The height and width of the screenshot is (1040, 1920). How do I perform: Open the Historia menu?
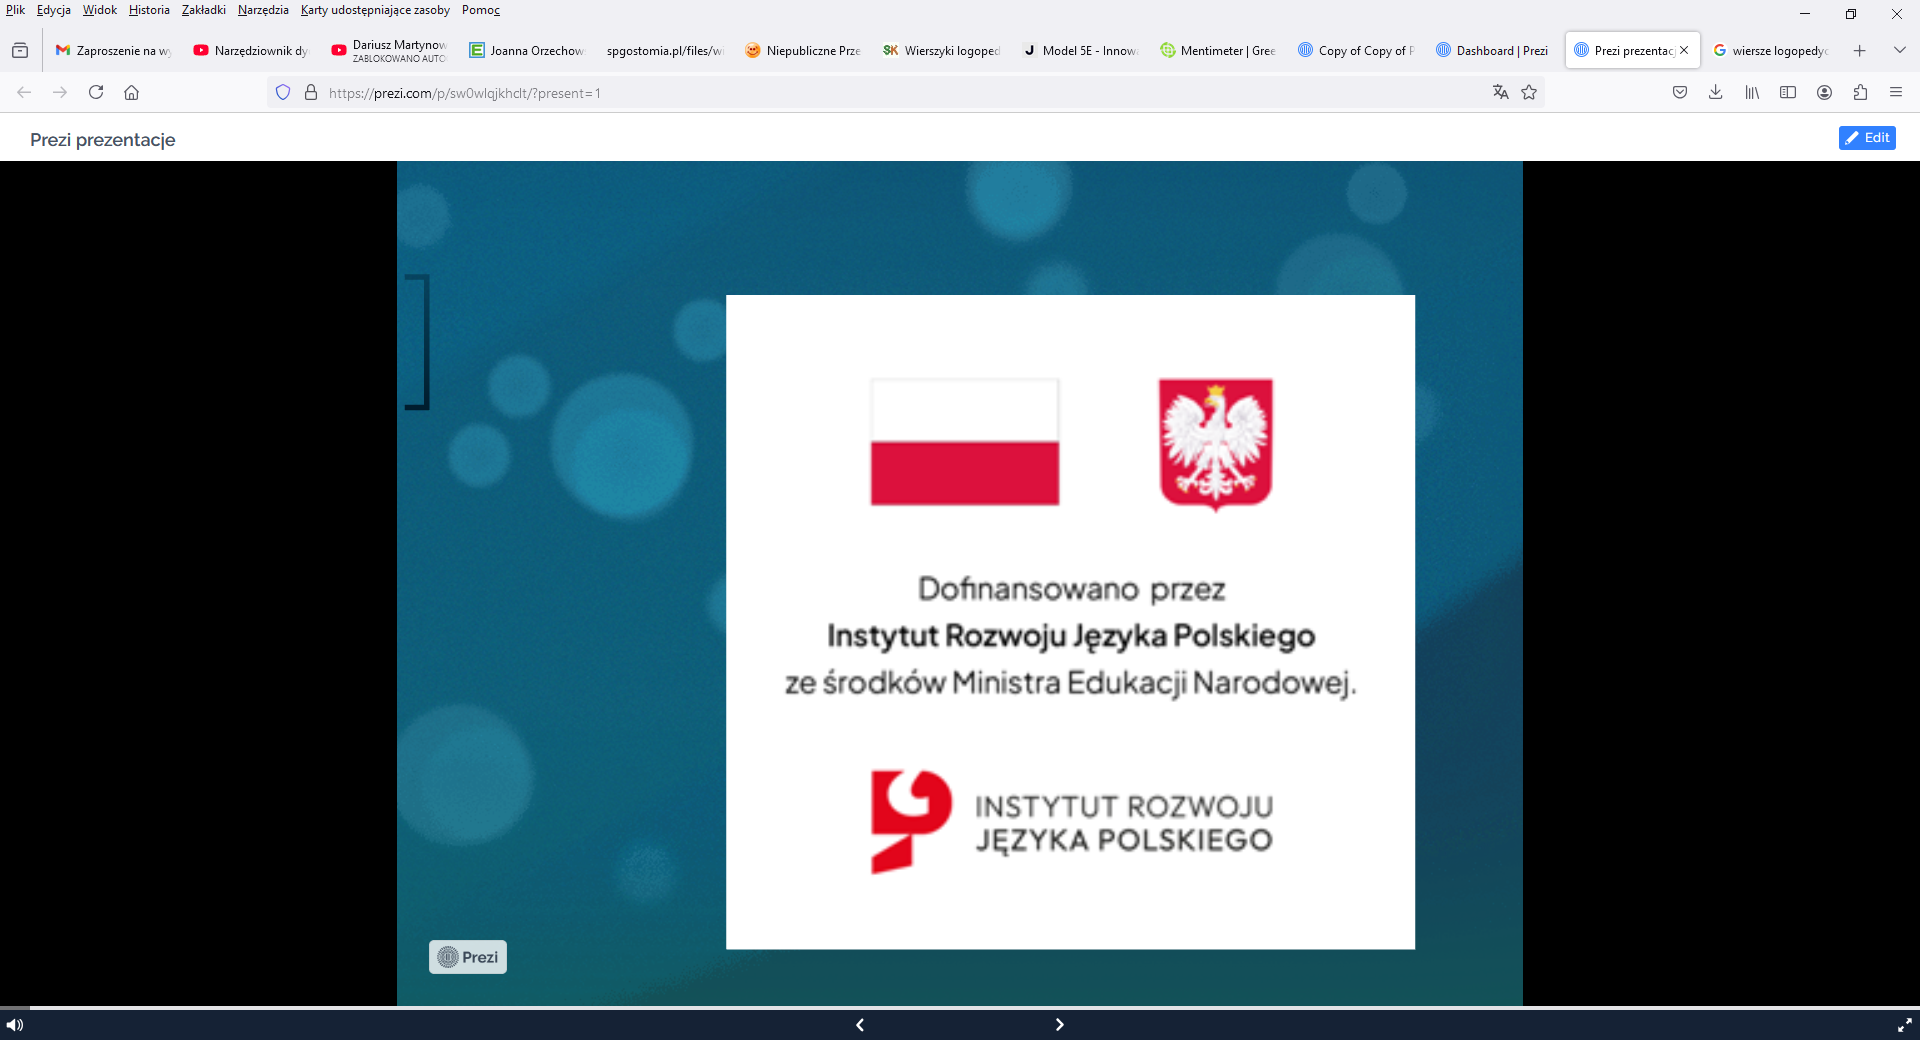[149, 10]
